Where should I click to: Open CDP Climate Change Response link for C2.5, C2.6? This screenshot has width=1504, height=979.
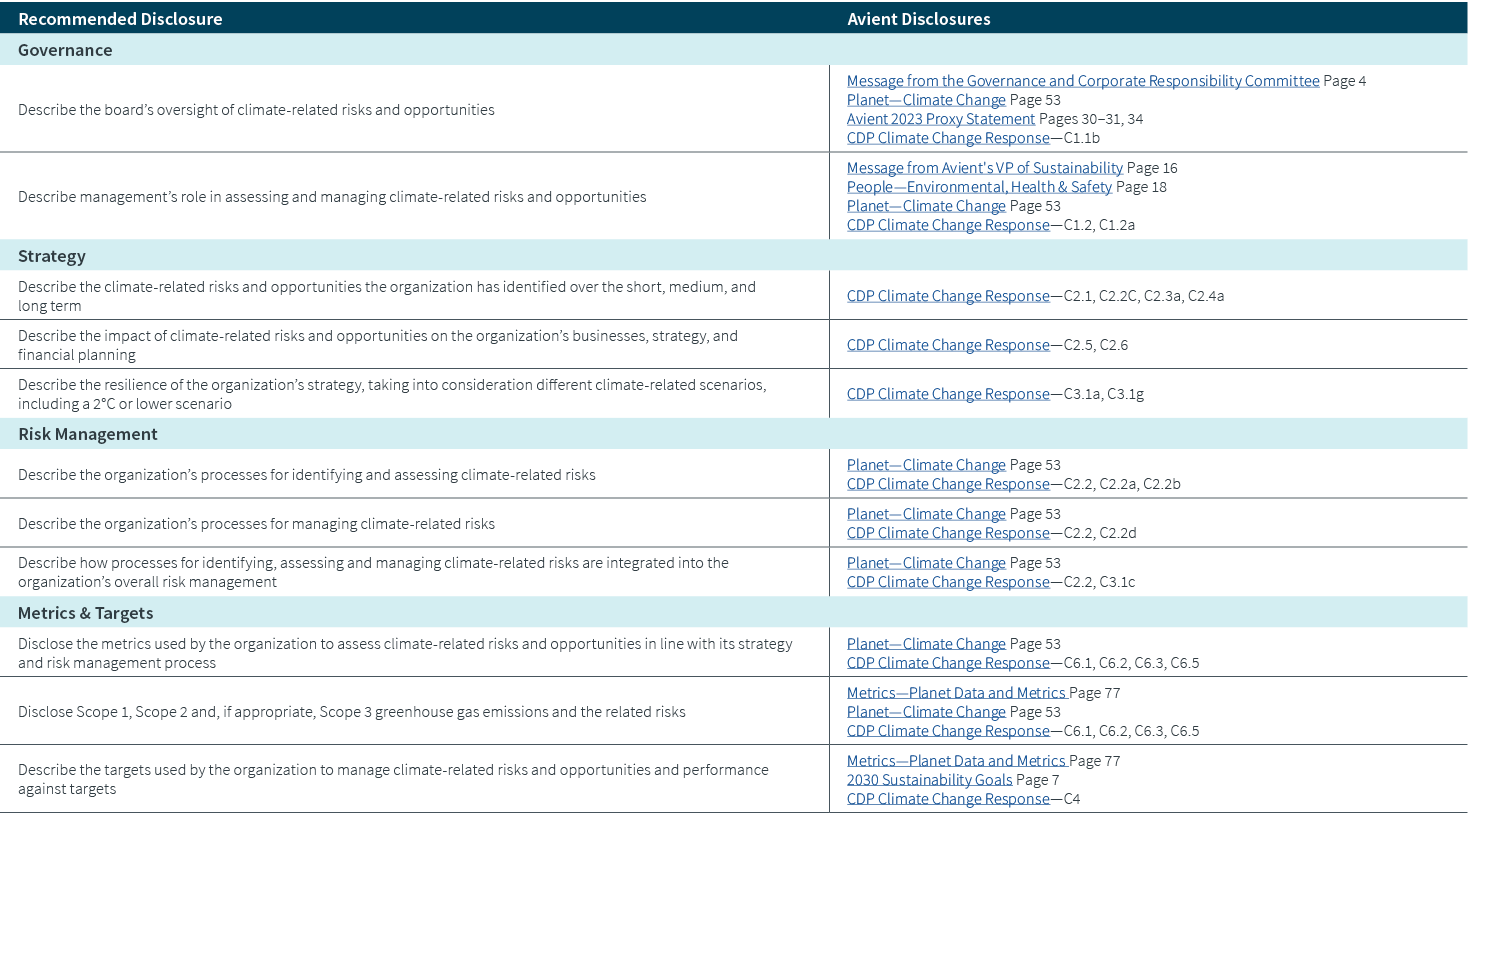click(947, 345)
